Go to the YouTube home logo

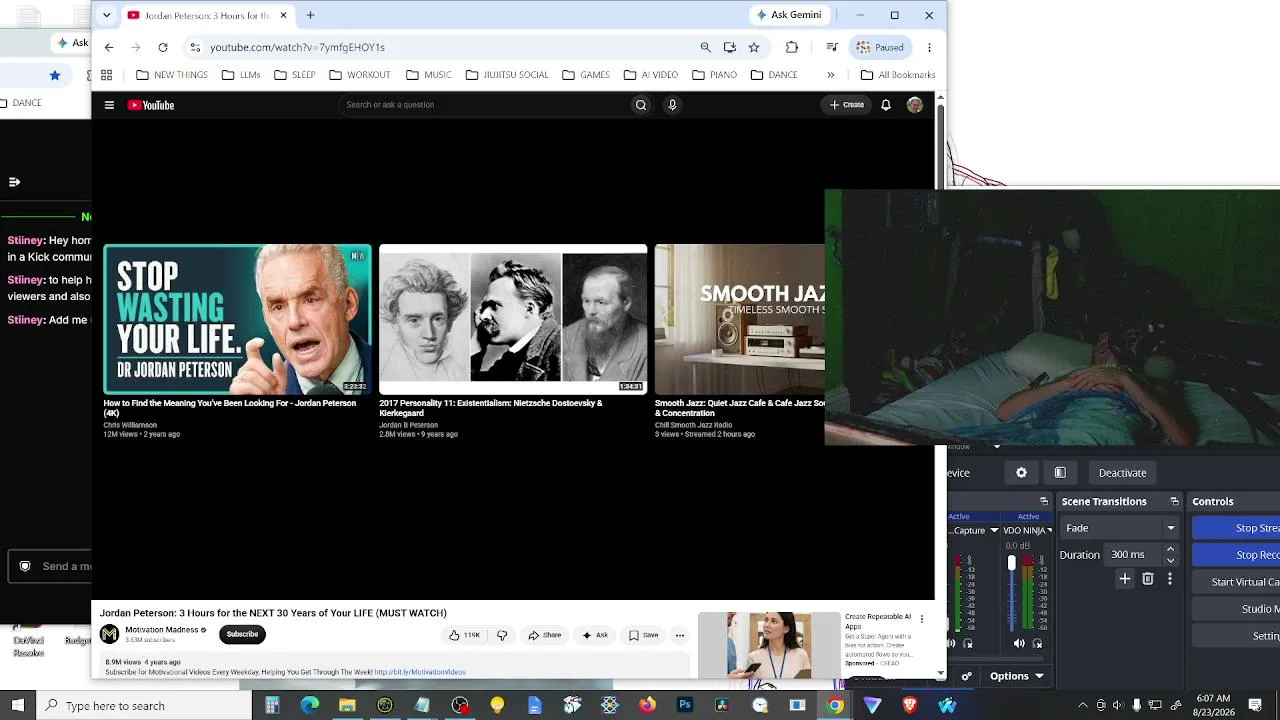coord(151,105)
